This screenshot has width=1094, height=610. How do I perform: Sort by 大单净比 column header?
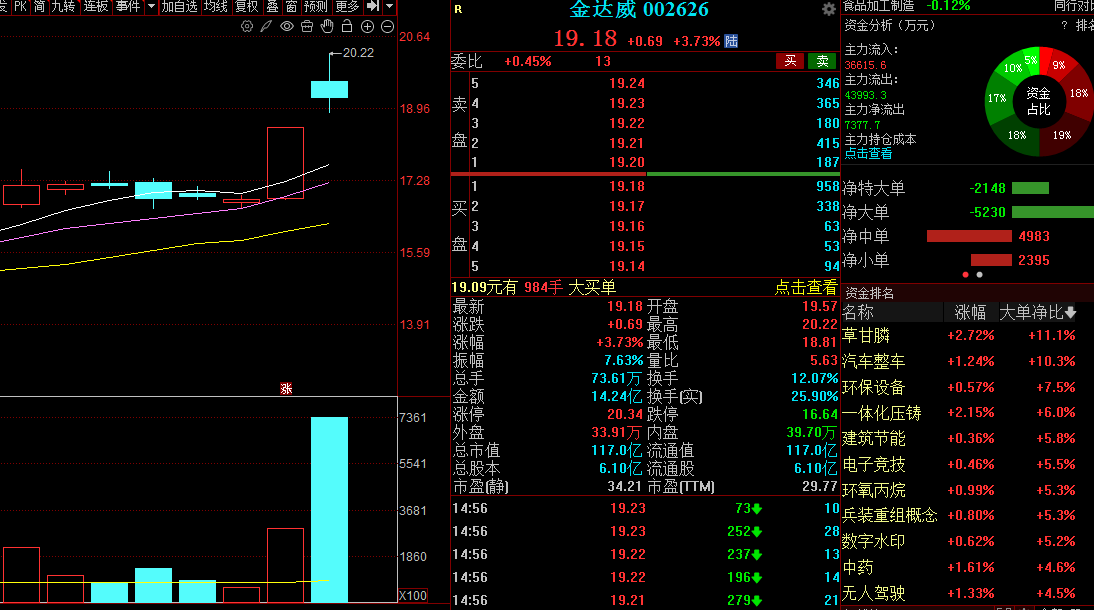click(1038, 312)
